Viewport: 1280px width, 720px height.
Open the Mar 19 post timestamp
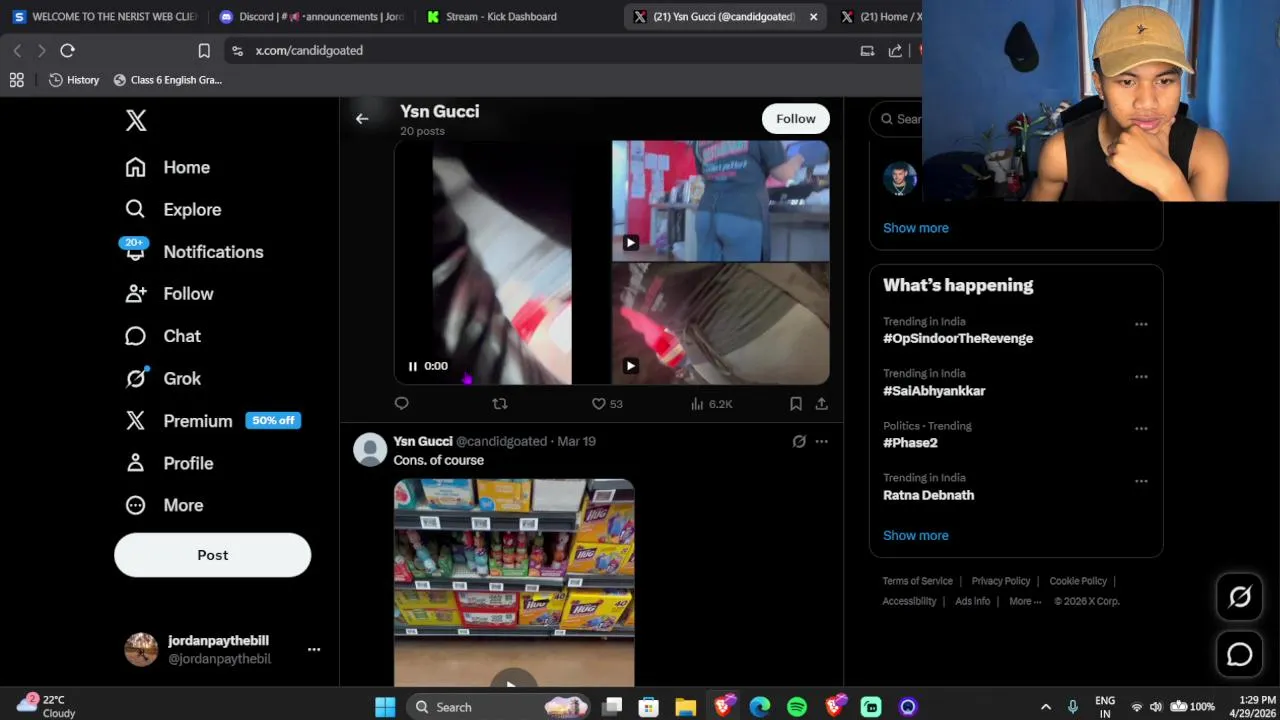tap(576, 441)
